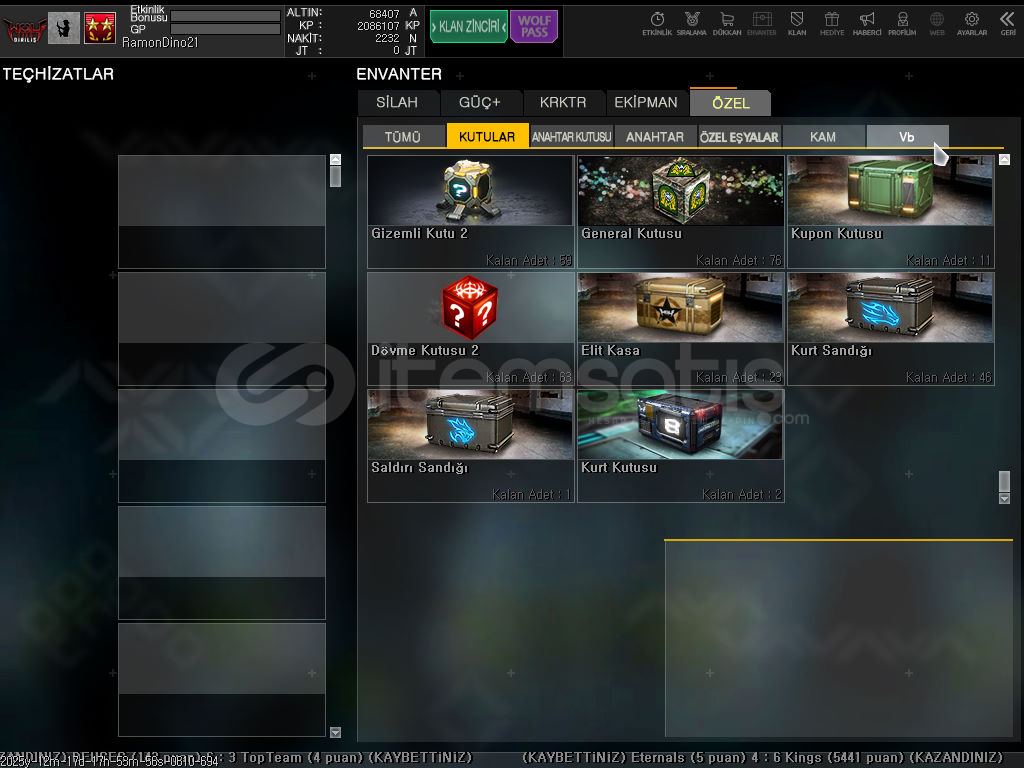Go back with the Geri arrows
The height and width of the screenshot is (768, 1024).
point(1007,23)
